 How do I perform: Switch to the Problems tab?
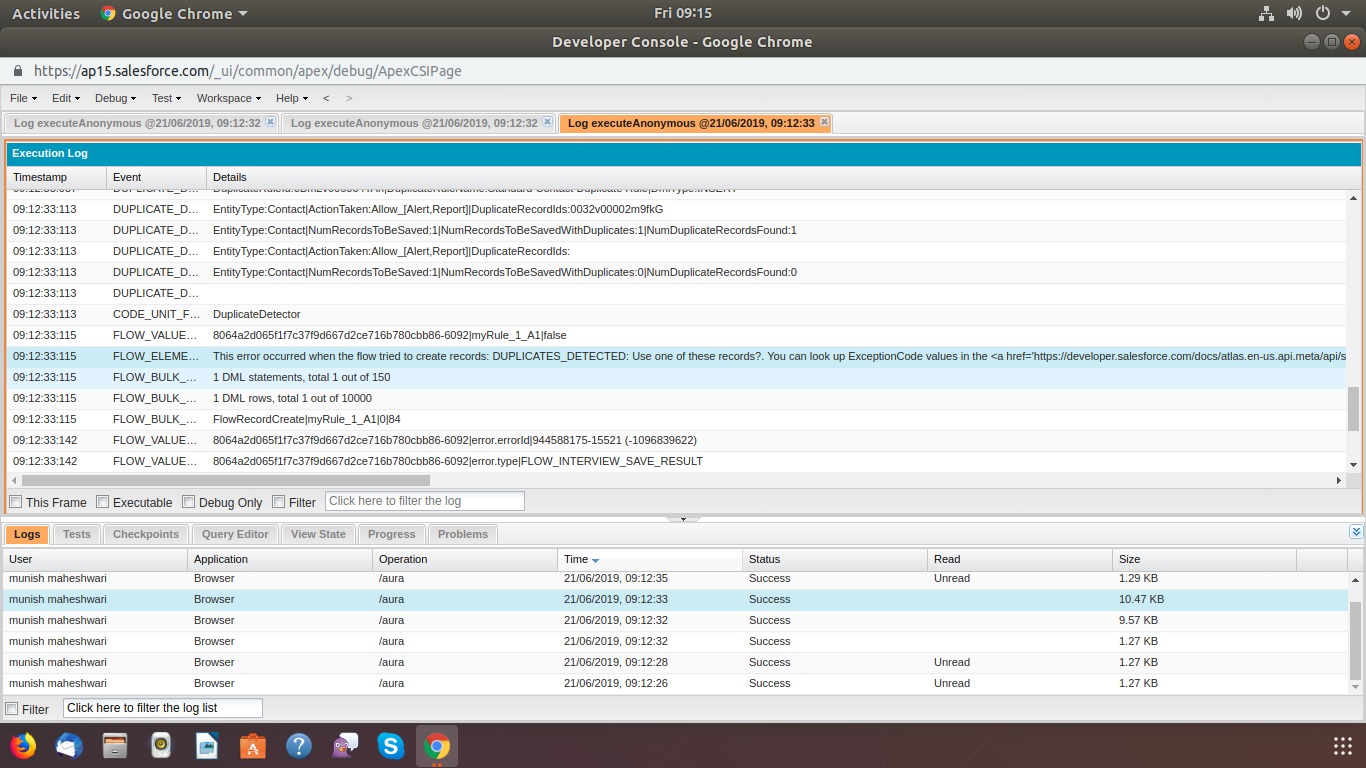tap(463, 534)
